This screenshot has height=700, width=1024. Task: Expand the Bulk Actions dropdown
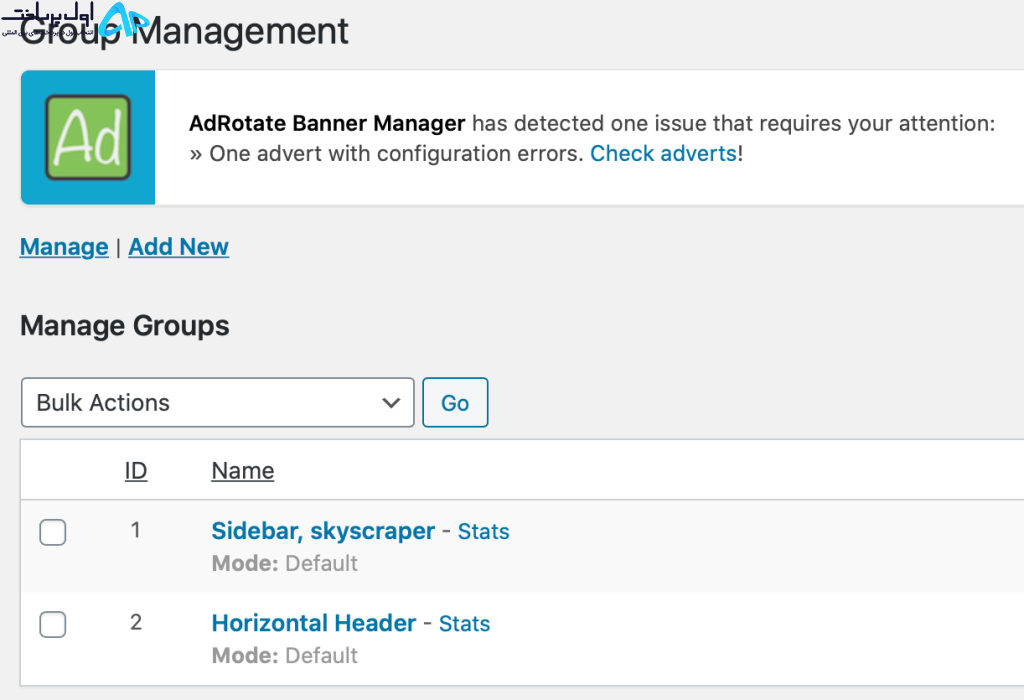point(217,402)
